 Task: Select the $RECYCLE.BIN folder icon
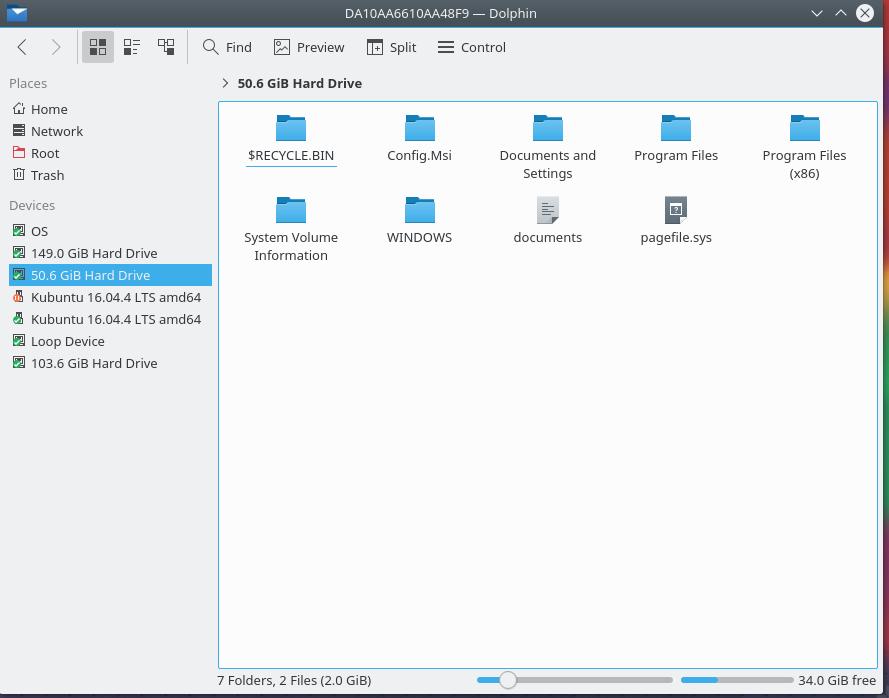point(291,128)
